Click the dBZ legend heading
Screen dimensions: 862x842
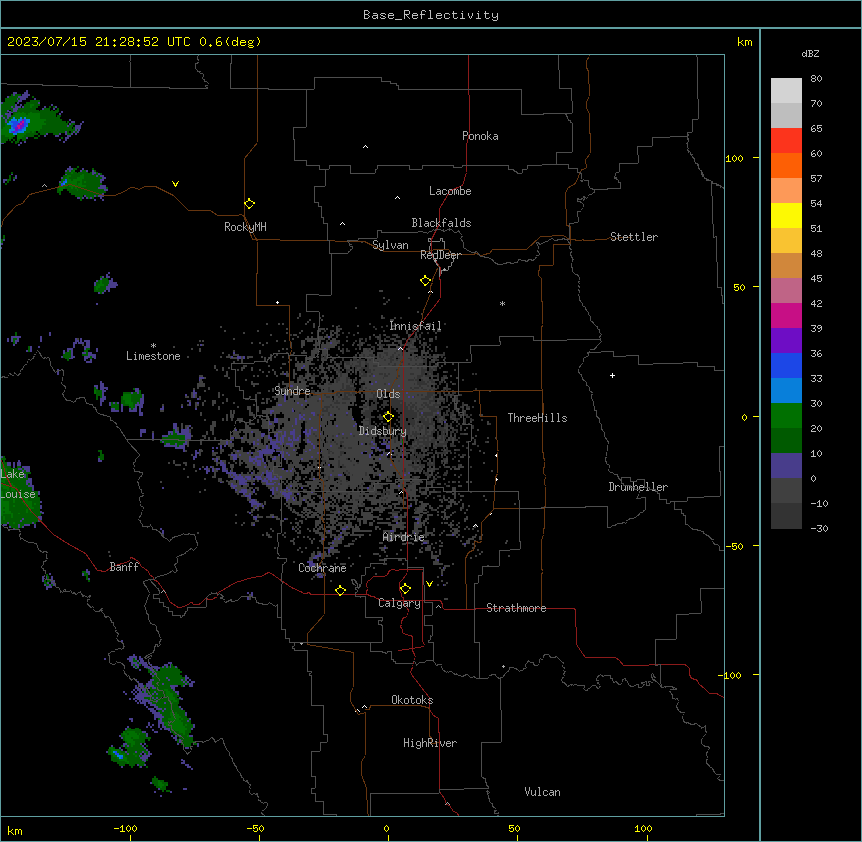tap(810, 53)
